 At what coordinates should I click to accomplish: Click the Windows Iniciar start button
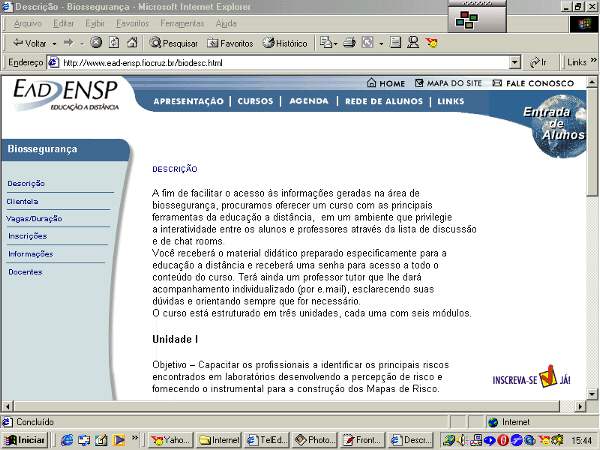(x=27, y=439)
